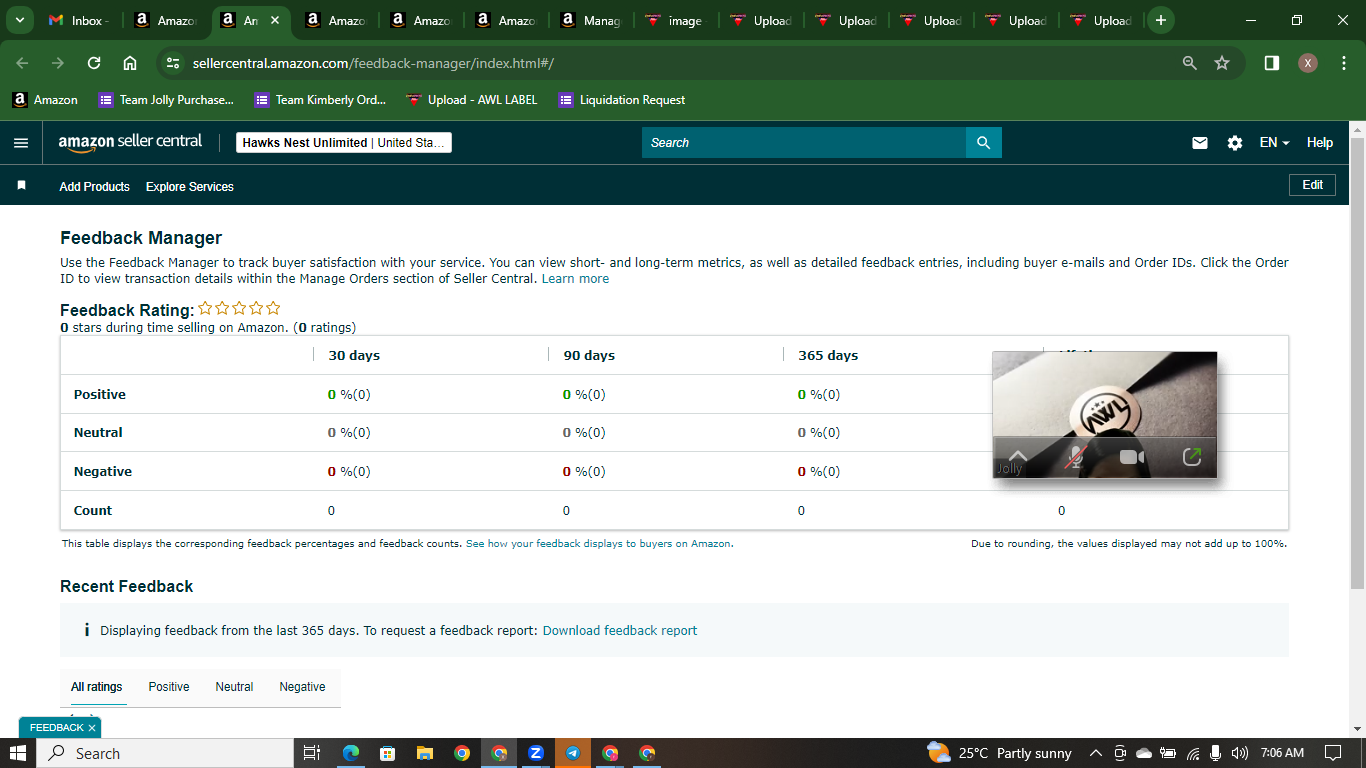Switch to the Negative feedback tab
The height and width of the screenshot is (768, 1366).
(x=302, y=687)
